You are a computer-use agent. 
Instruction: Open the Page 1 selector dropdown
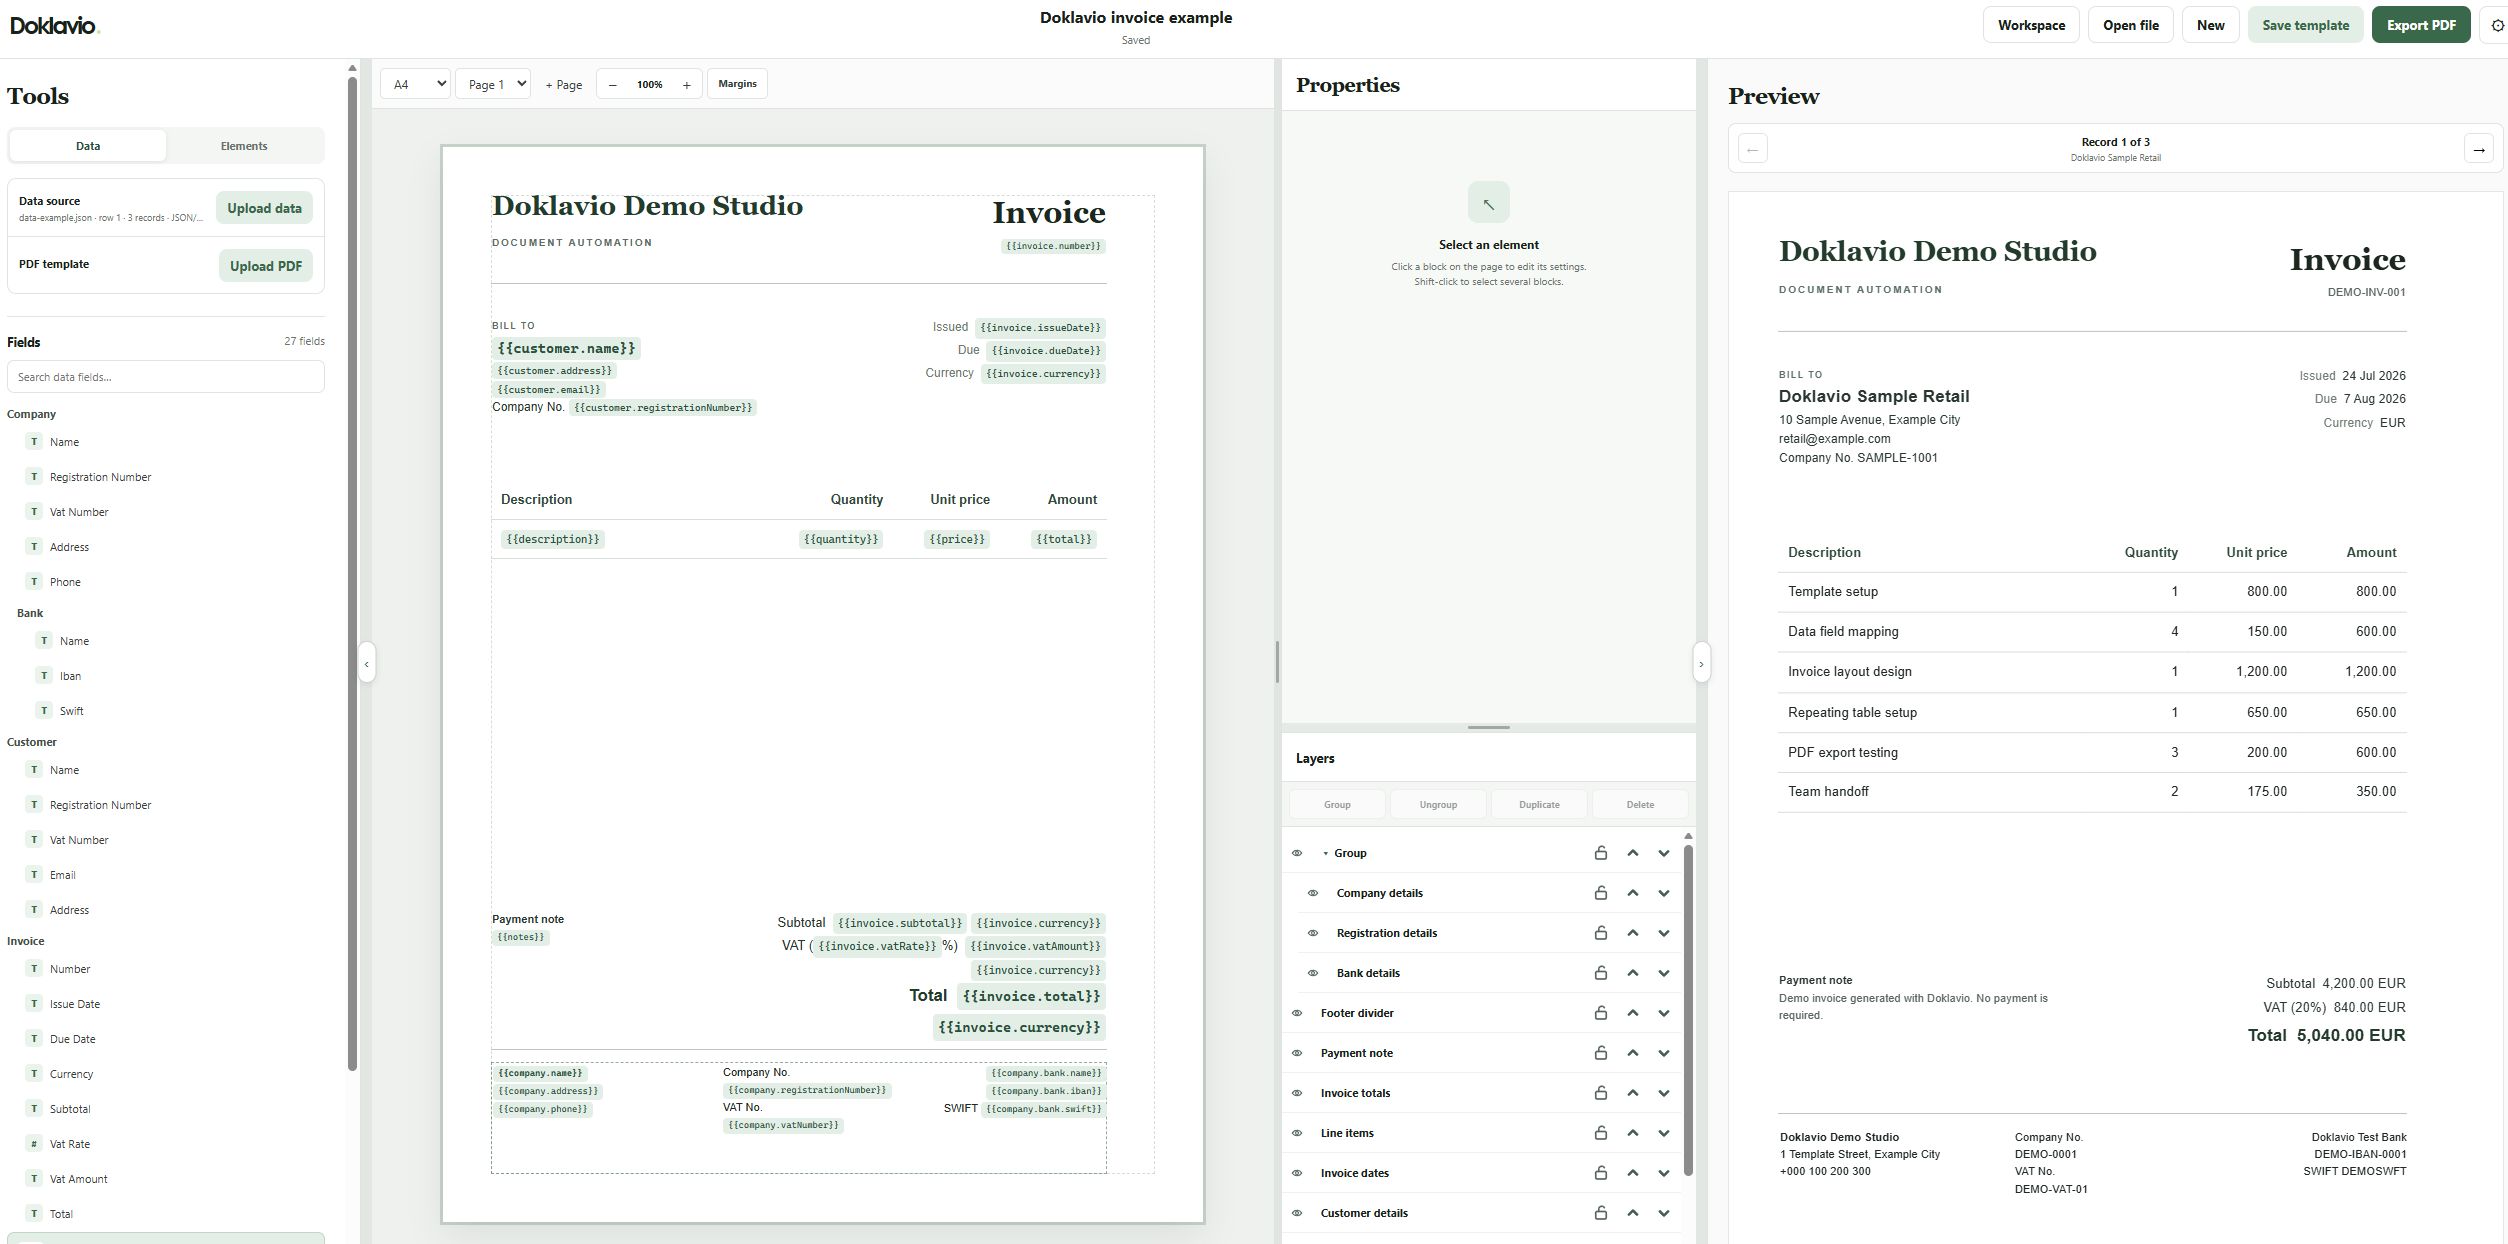[x=493, y=84]
